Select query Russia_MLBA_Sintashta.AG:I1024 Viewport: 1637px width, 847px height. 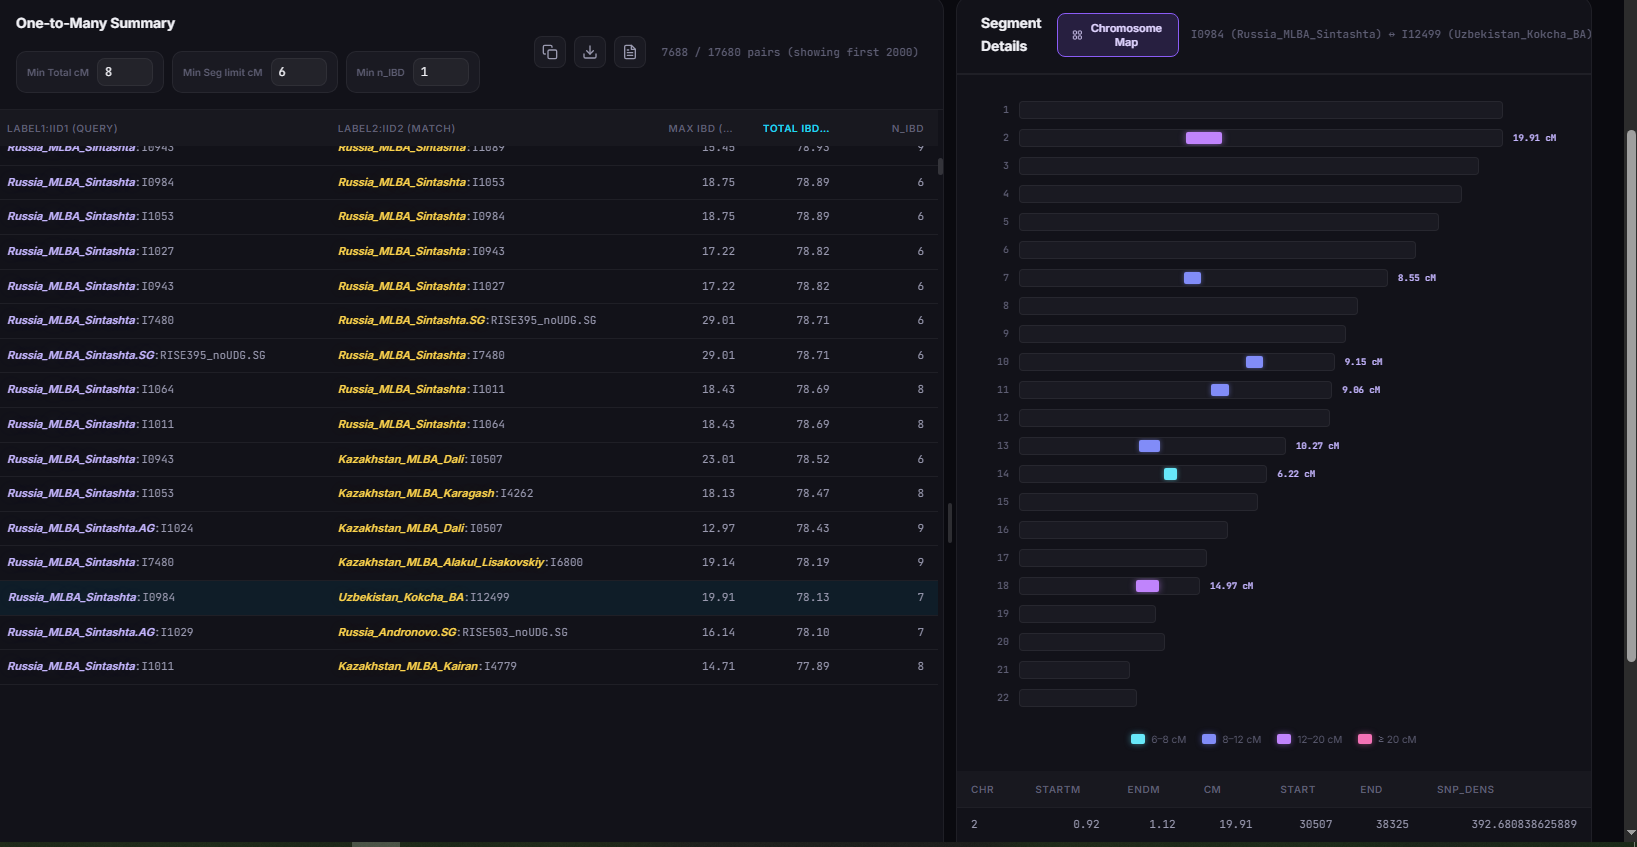tap(101, 529)
